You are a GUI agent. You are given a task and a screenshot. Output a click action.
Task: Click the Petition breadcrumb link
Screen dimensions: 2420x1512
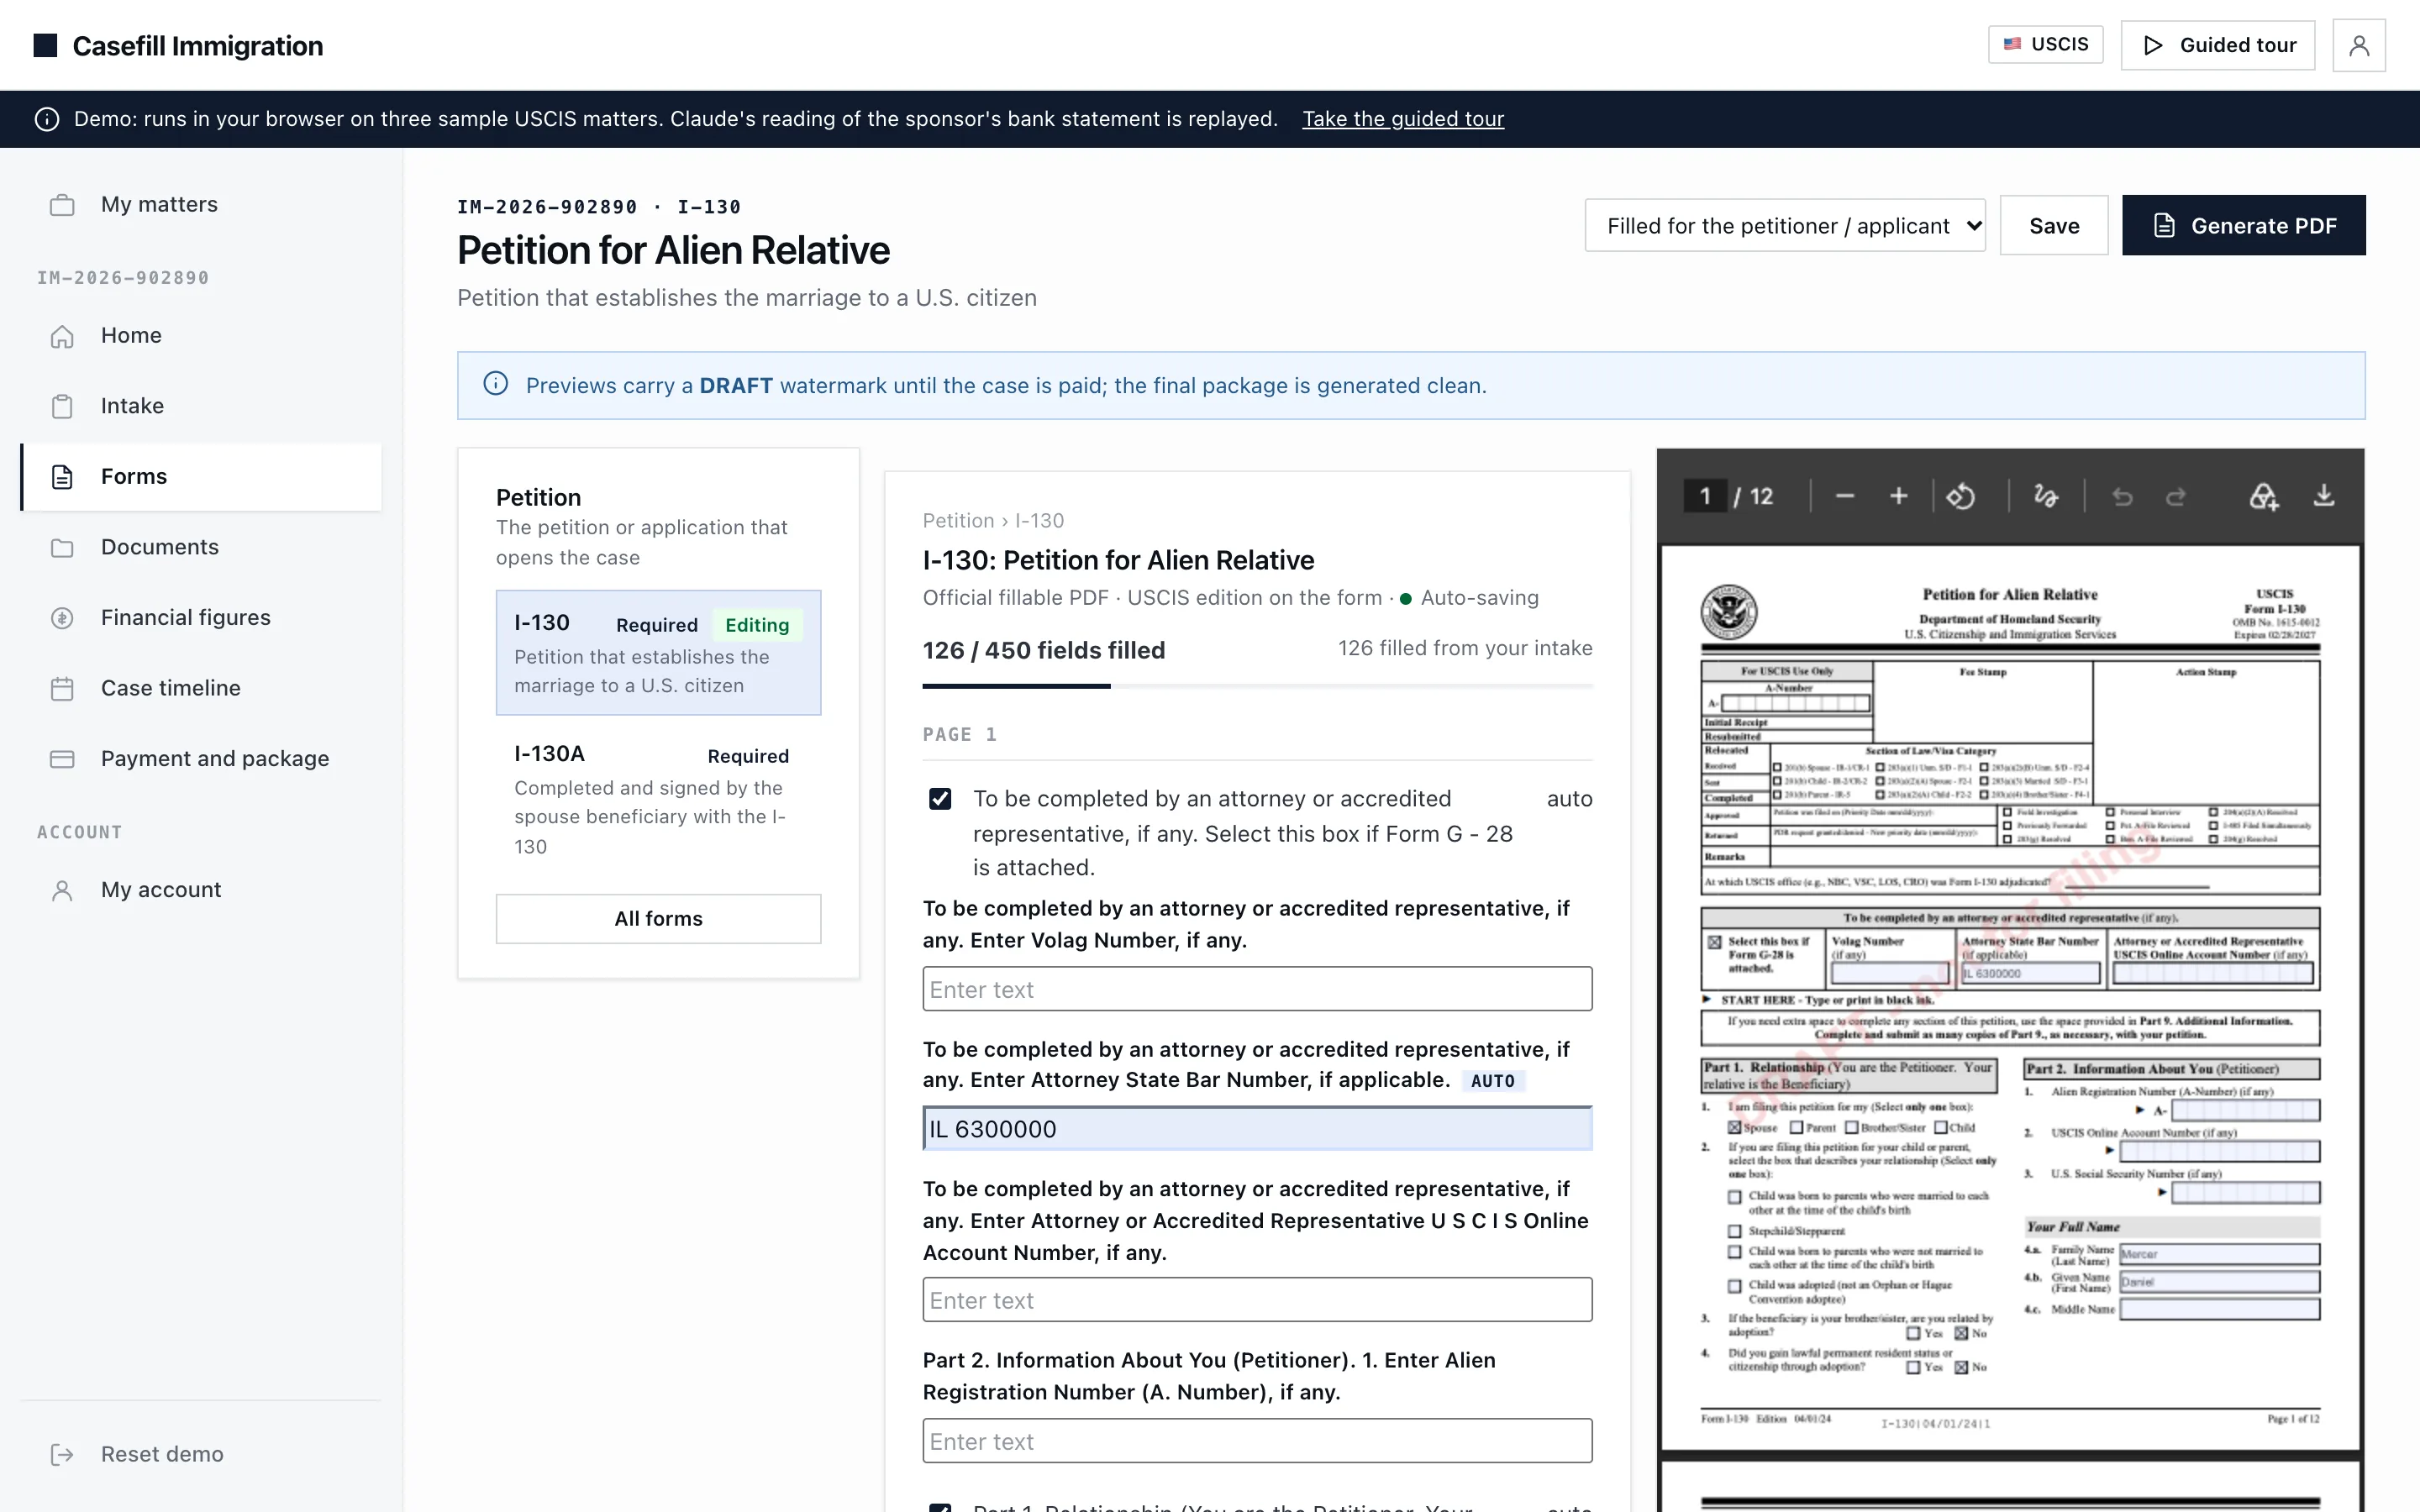tap(958, 520)
